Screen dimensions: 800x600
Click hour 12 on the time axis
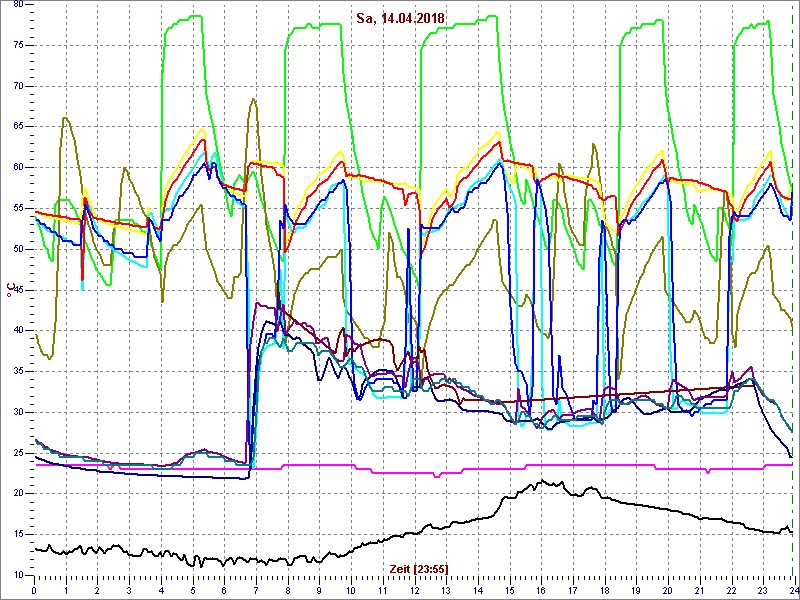(x=414, y=590)
